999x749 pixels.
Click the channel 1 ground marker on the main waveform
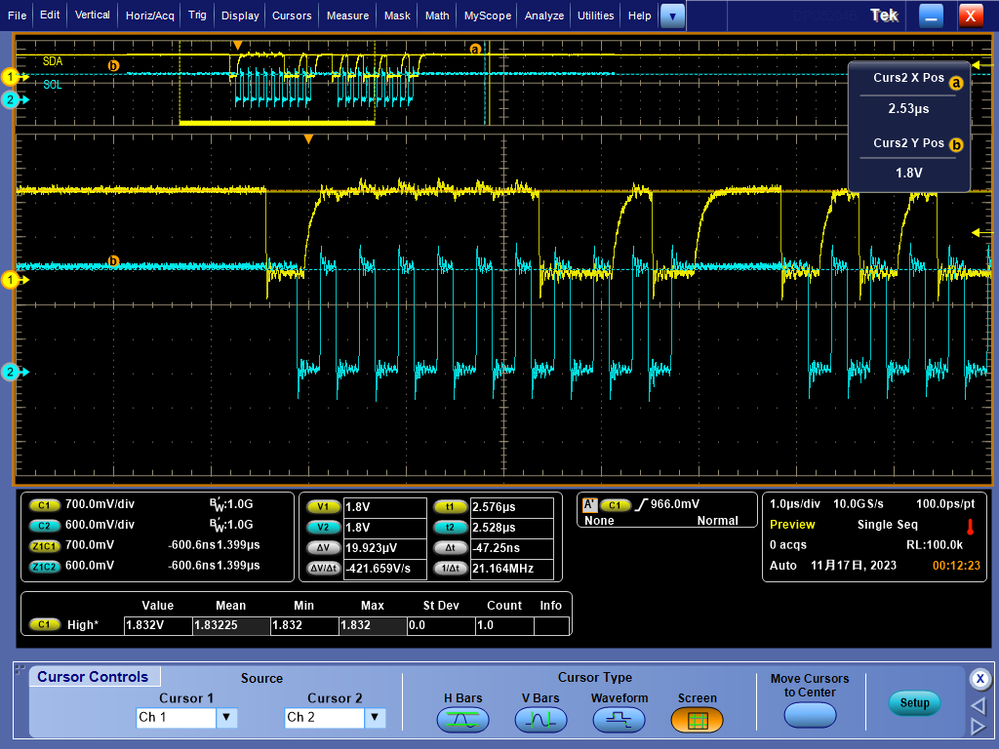12,281
